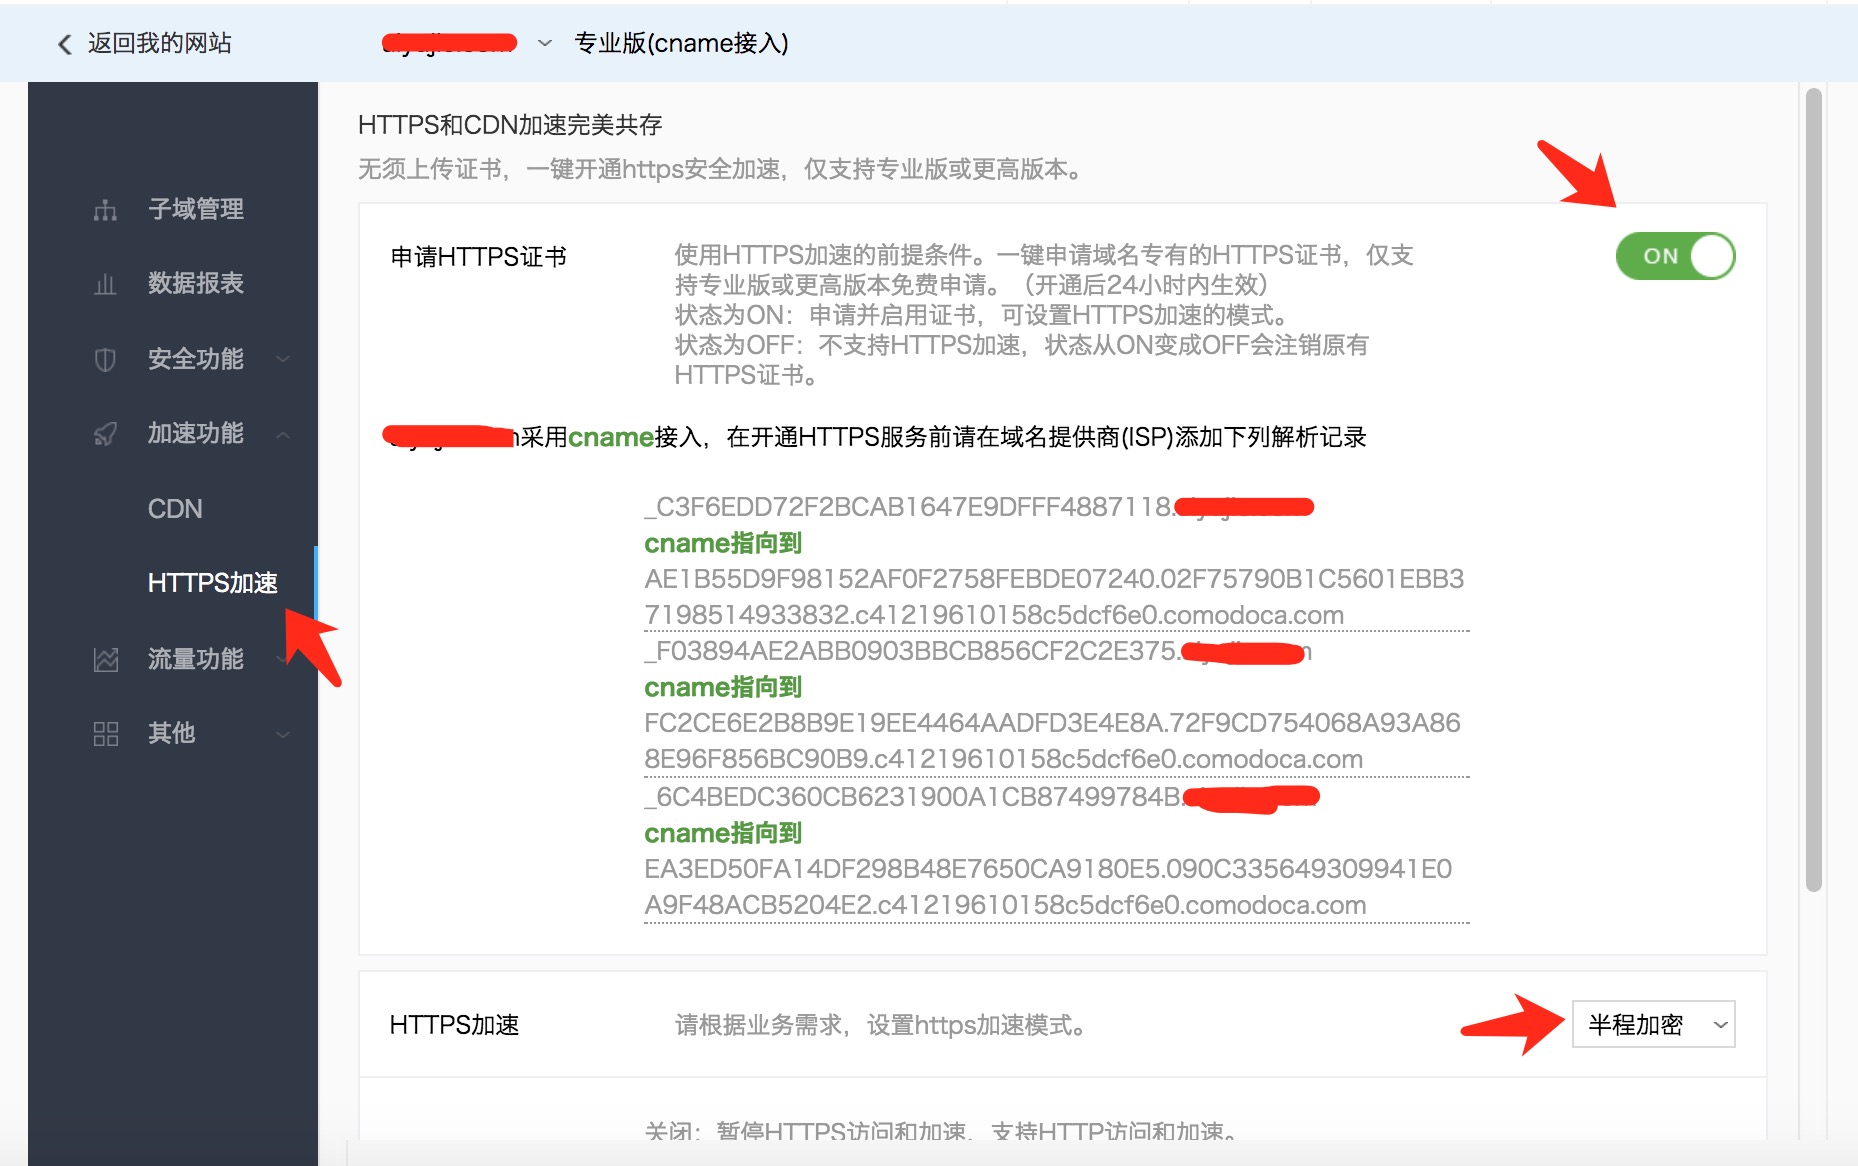Expand the 安全功能 submenu chevron
This screenshot has height=1166, width=1858.
pyautogui.click(x=283, y=359)
